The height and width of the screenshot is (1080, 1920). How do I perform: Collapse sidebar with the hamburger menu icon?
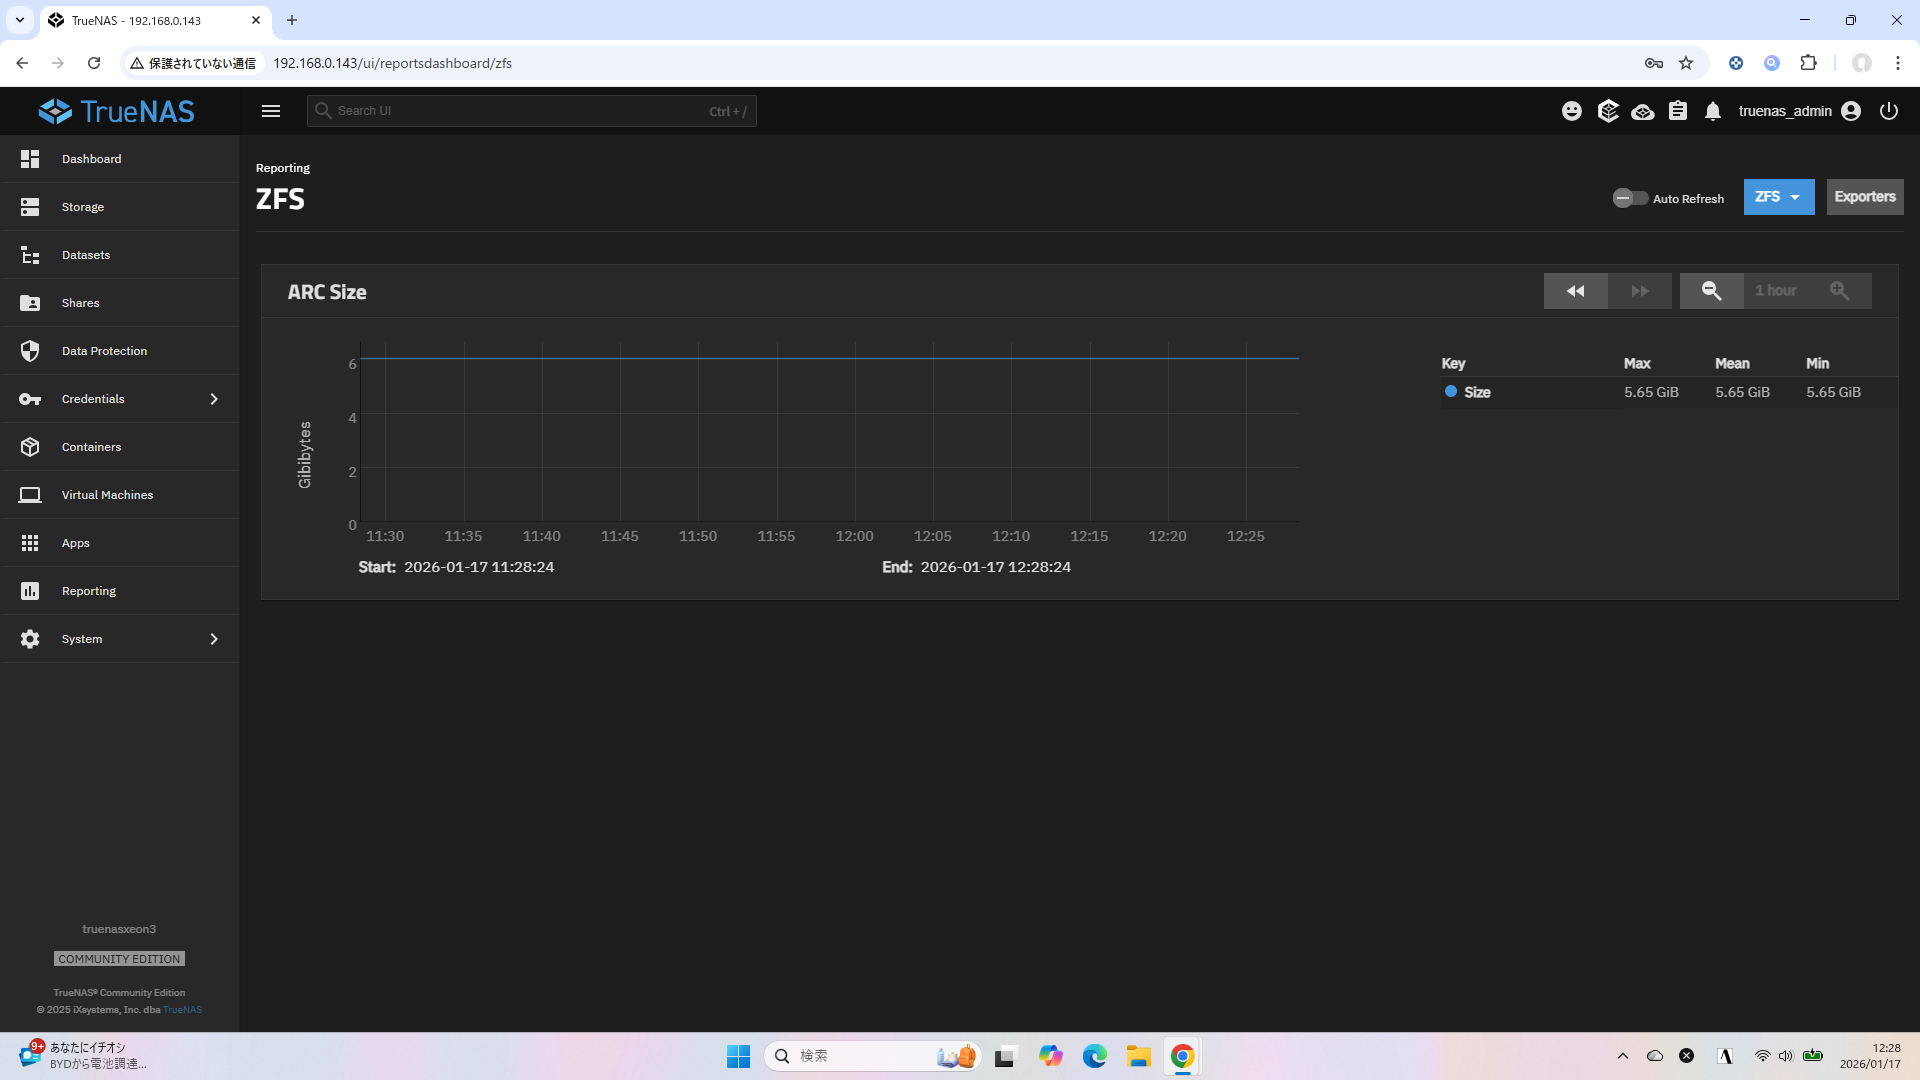point(271,111)
